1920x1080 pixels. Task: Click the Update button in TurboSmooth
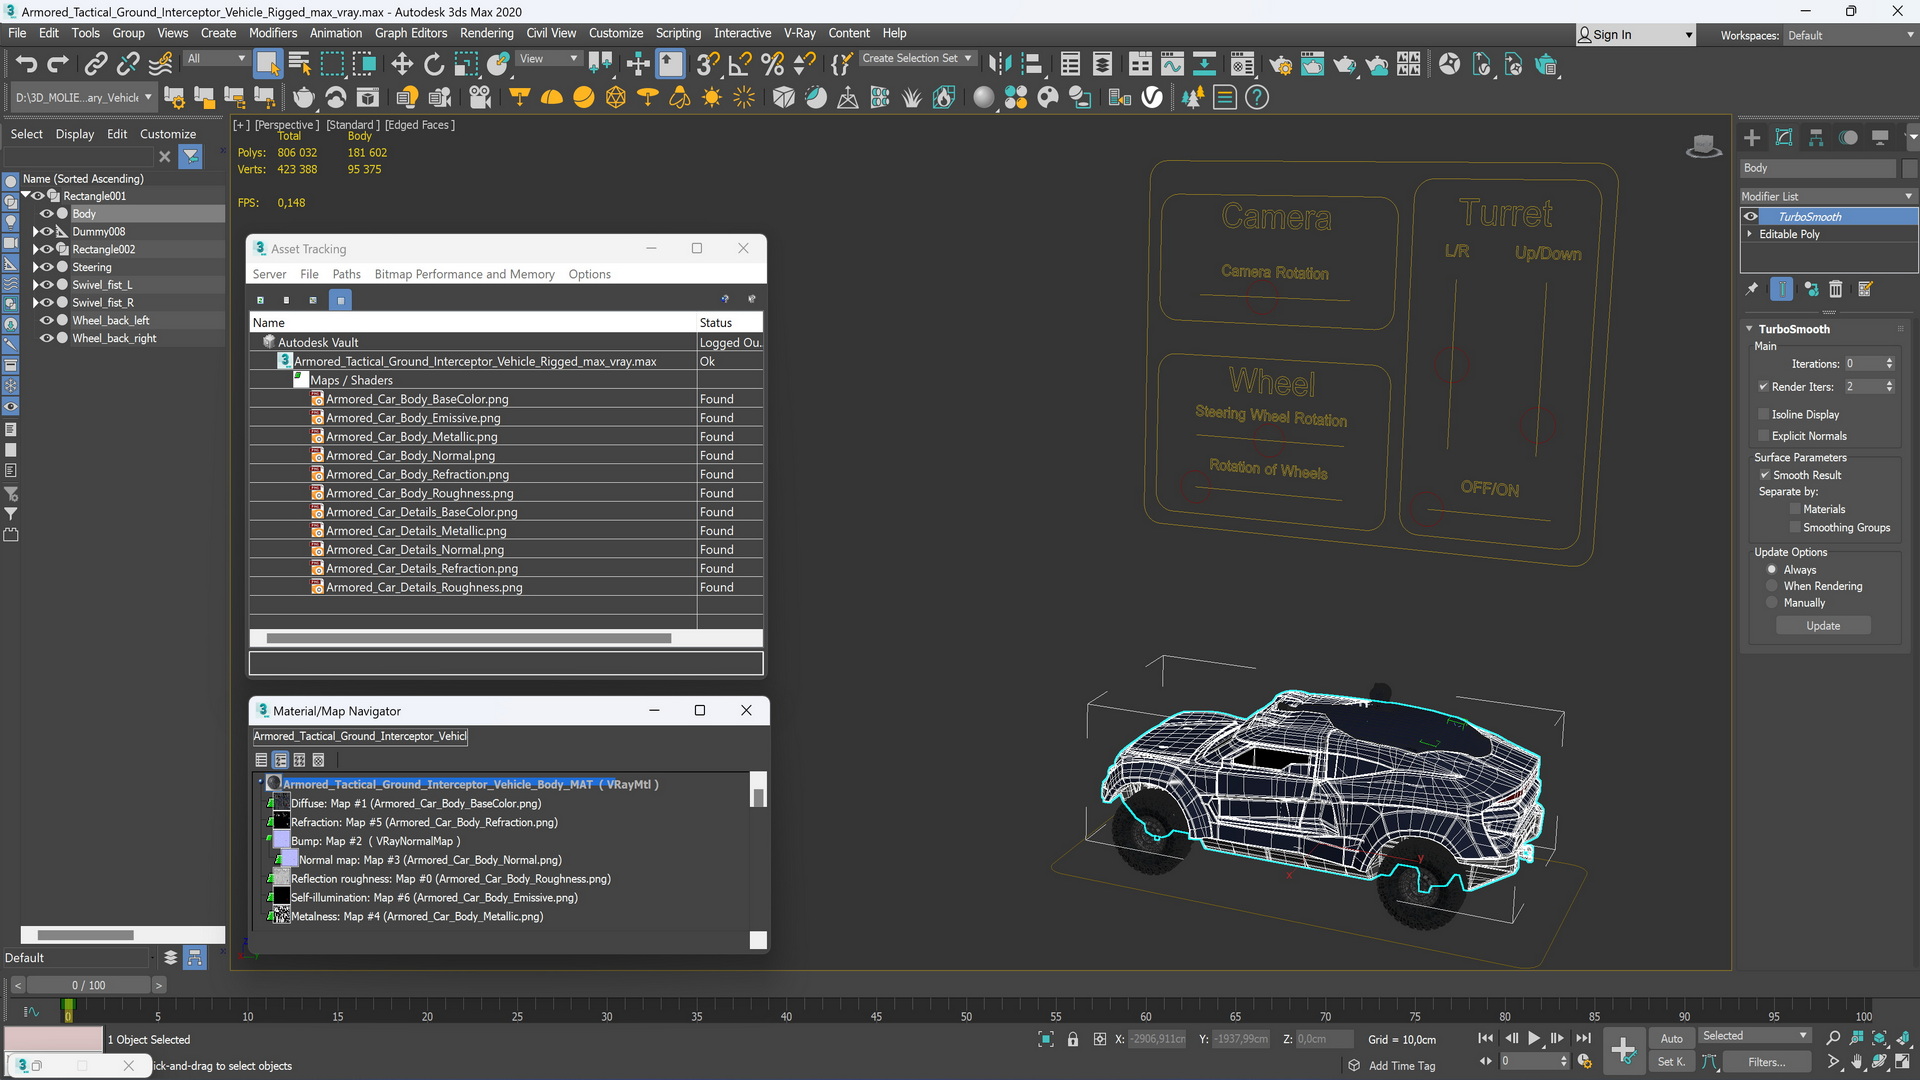tap(1822, 626)
